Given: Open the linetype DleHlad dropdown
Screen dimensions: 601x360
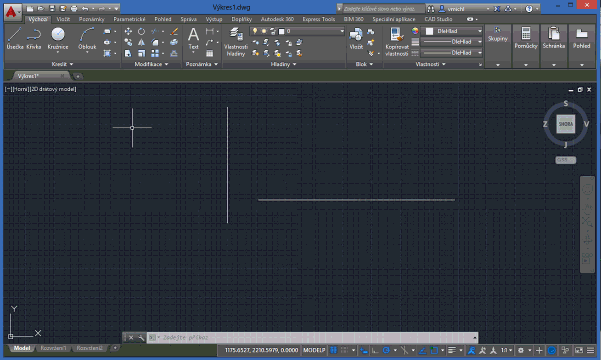Looking at the screenshot, I should coord(452,53).
